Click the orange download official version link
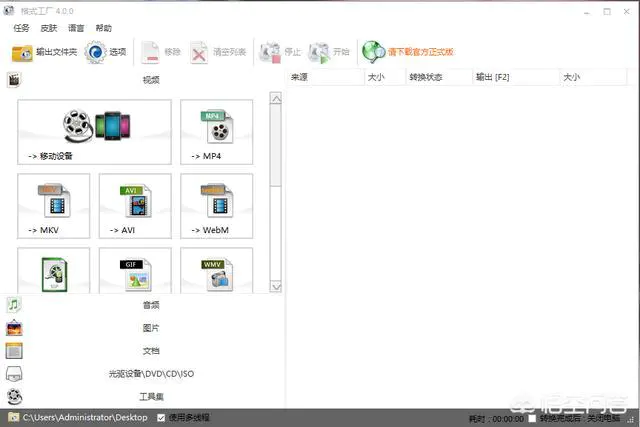 tap(420, 52)
